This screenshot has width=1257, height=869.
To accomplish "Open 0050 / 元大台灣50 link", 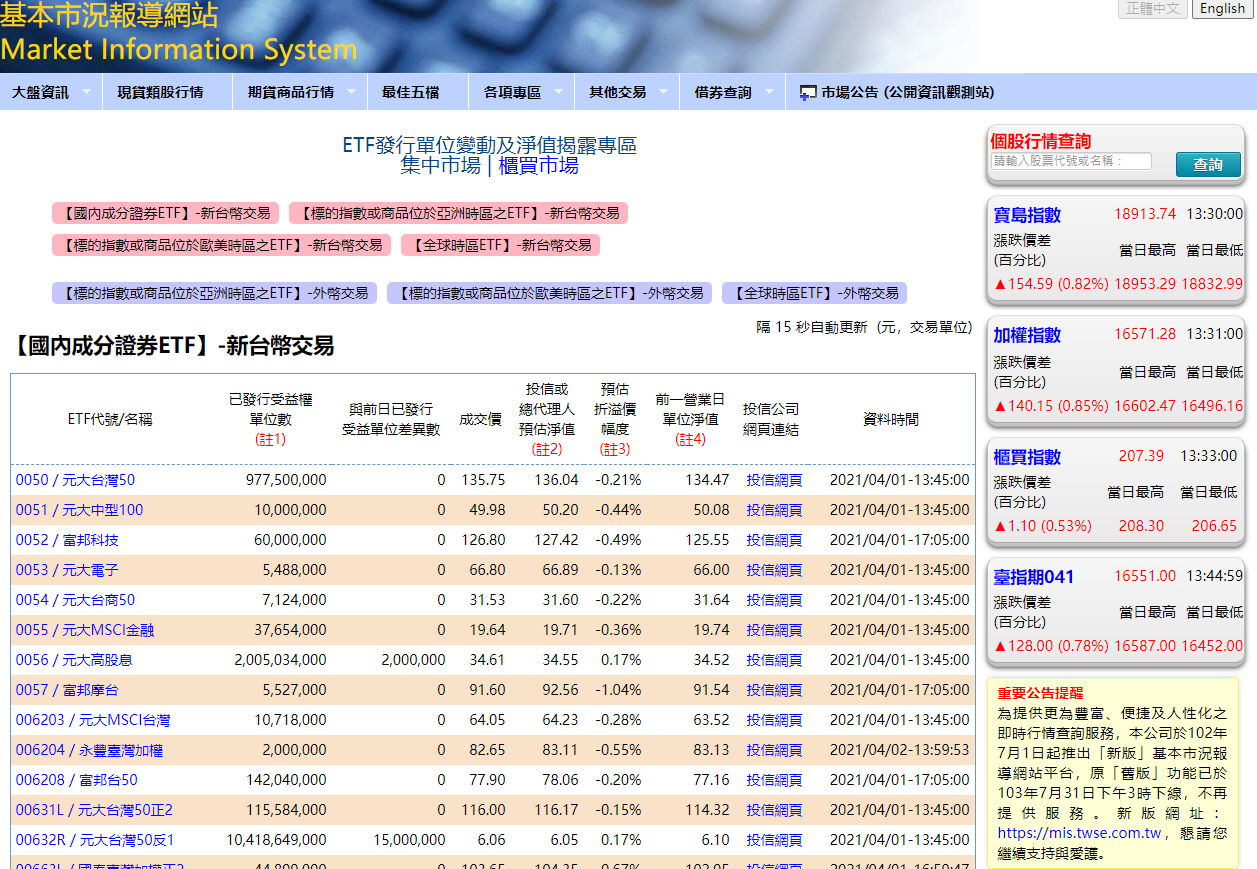I will [75, 480].
